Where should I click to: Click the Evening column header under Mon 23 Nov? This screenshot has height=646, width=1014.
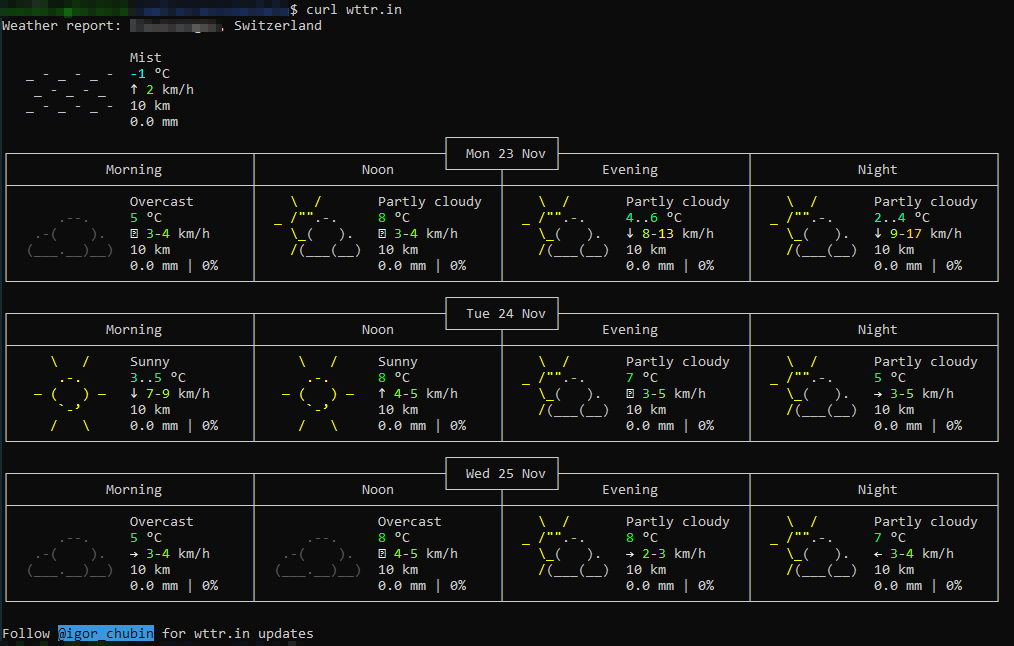[630, 169]
